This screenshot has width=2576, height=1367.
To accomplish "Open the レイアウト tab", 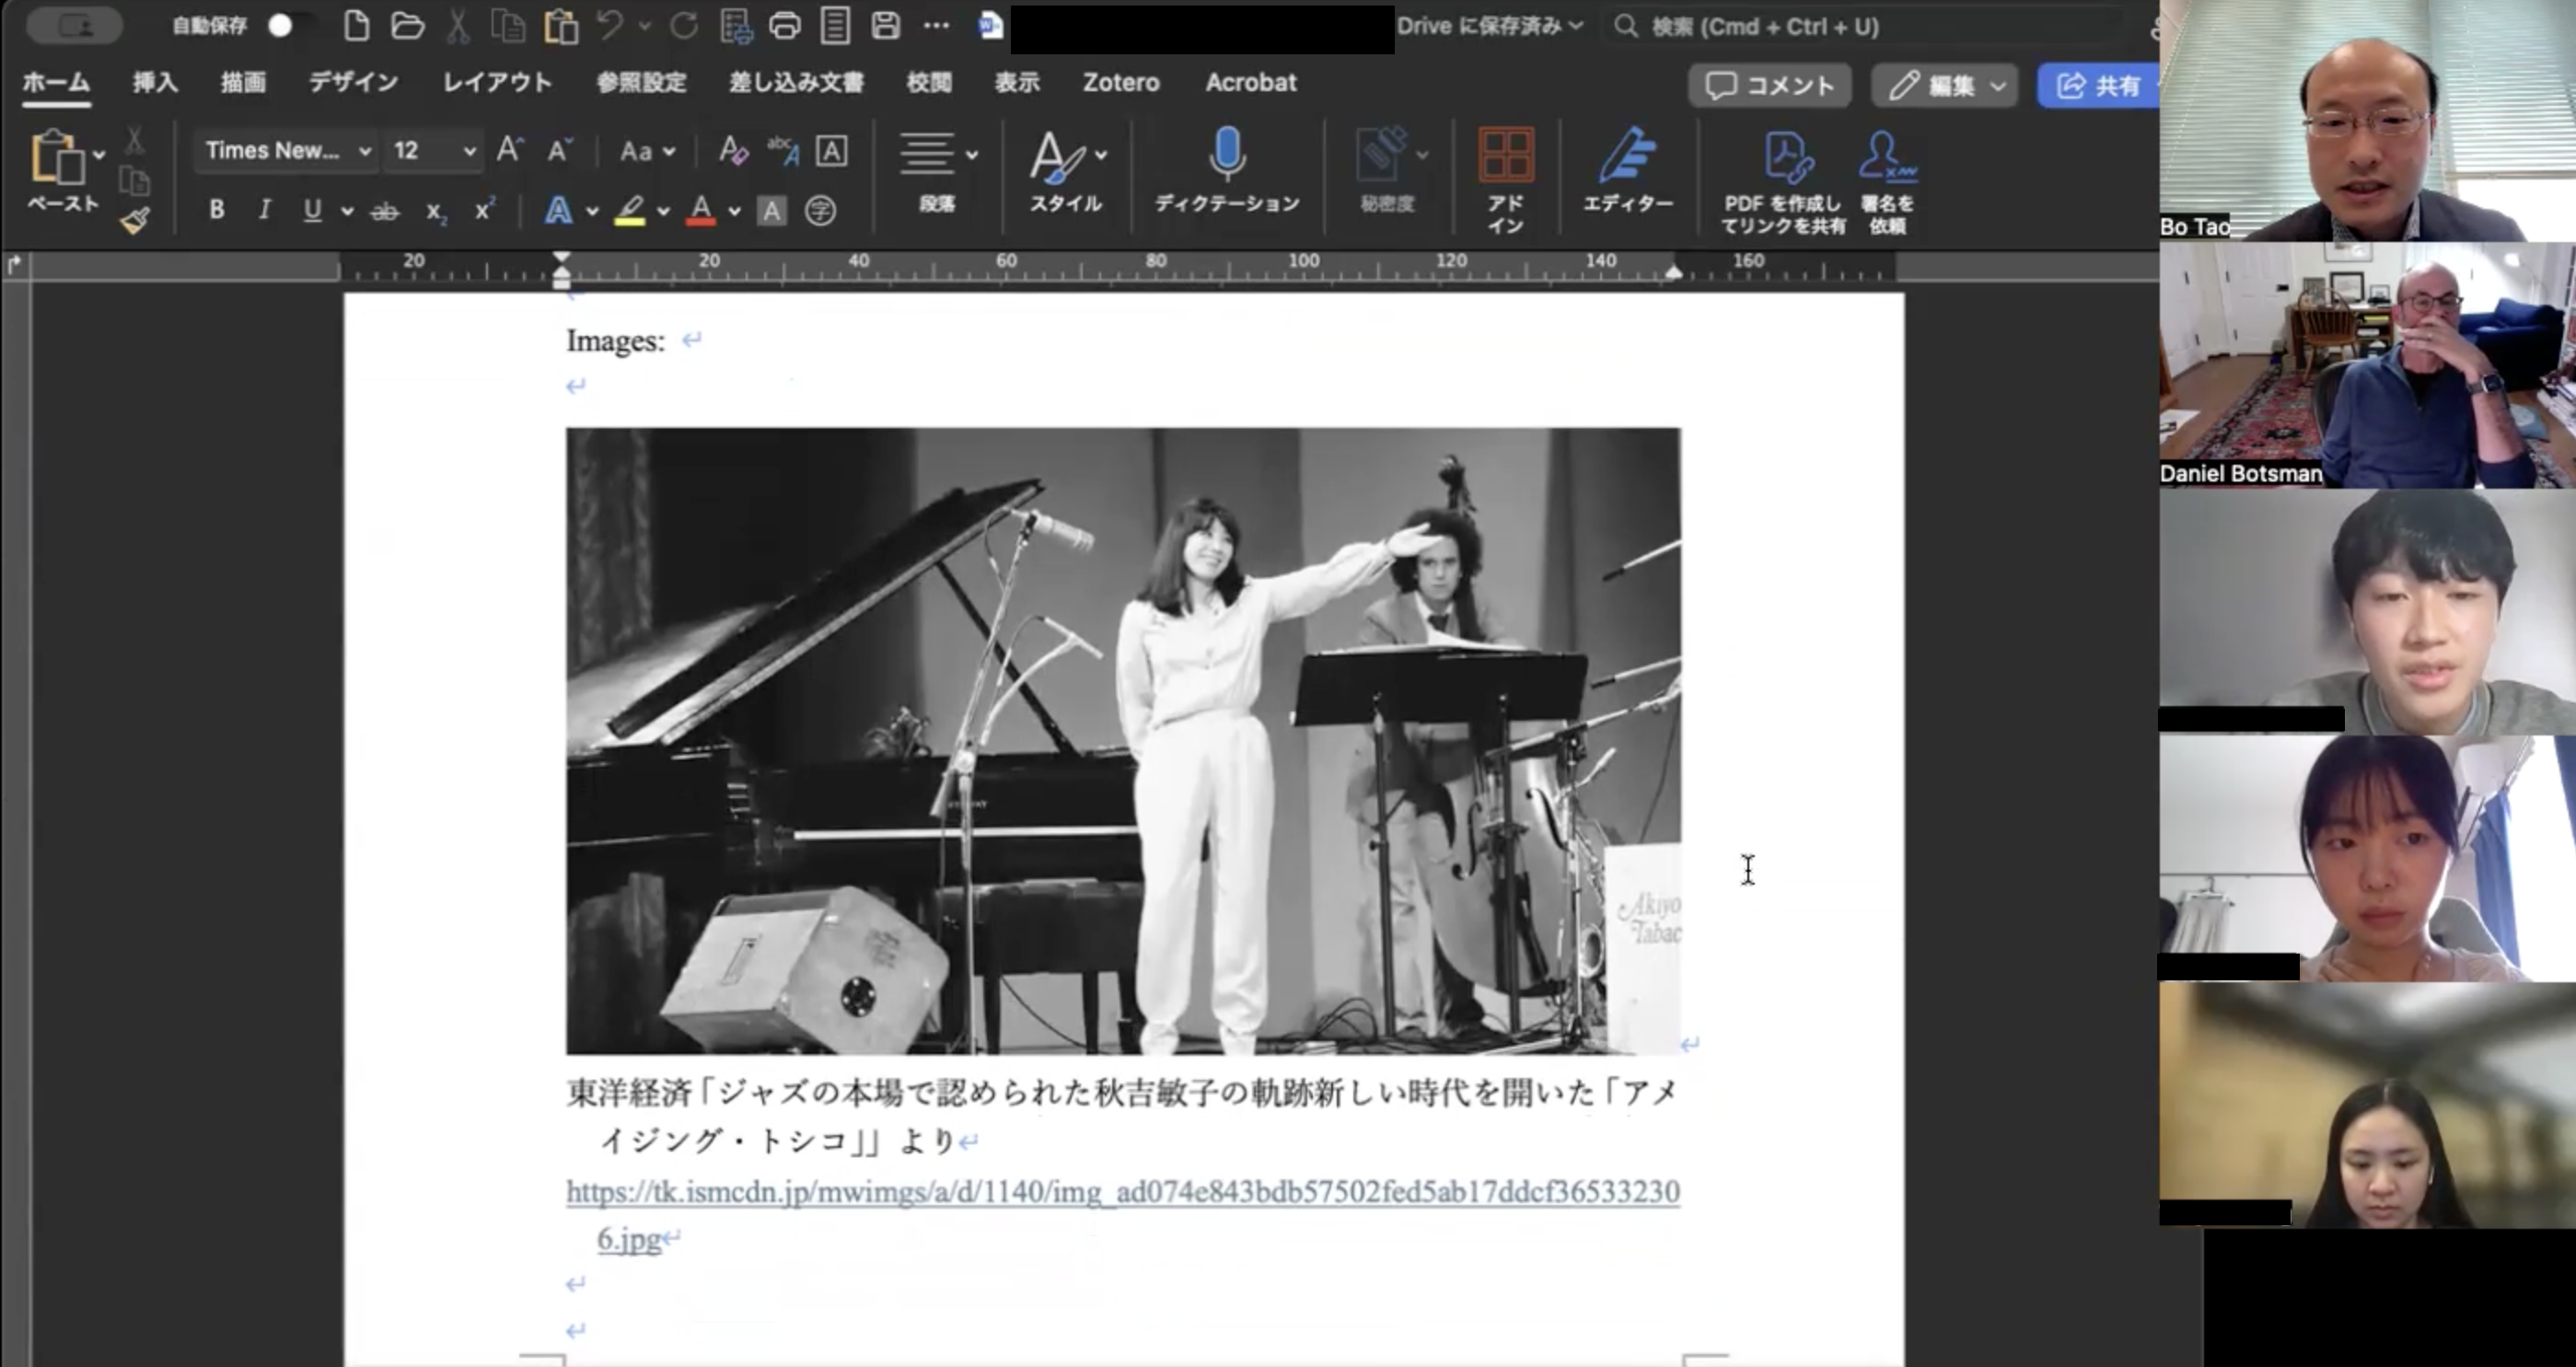I will 497,83.
